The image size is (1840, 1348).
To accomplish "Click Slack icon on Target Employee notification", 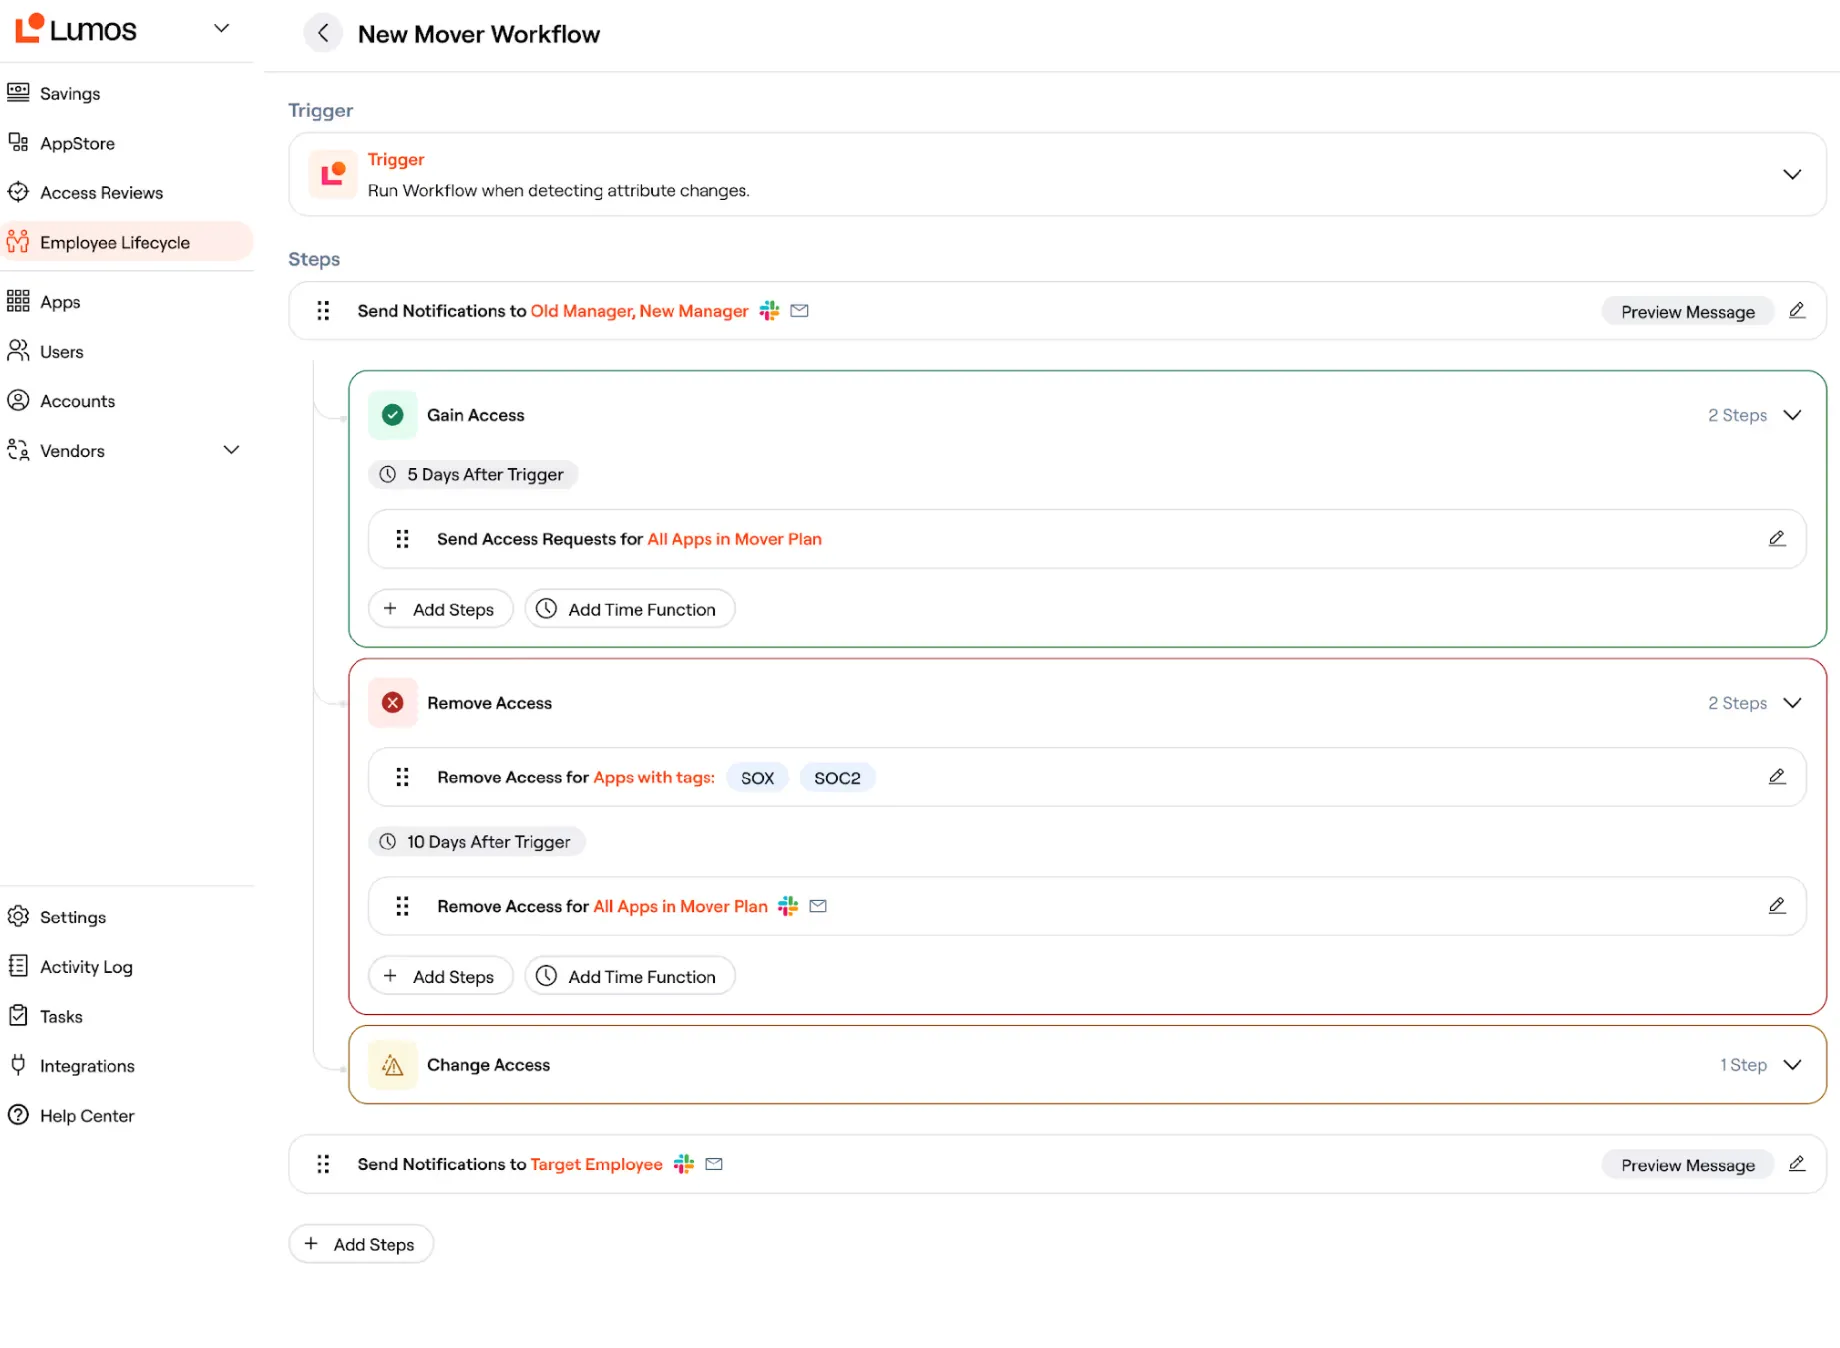I will pos(684,1164).
